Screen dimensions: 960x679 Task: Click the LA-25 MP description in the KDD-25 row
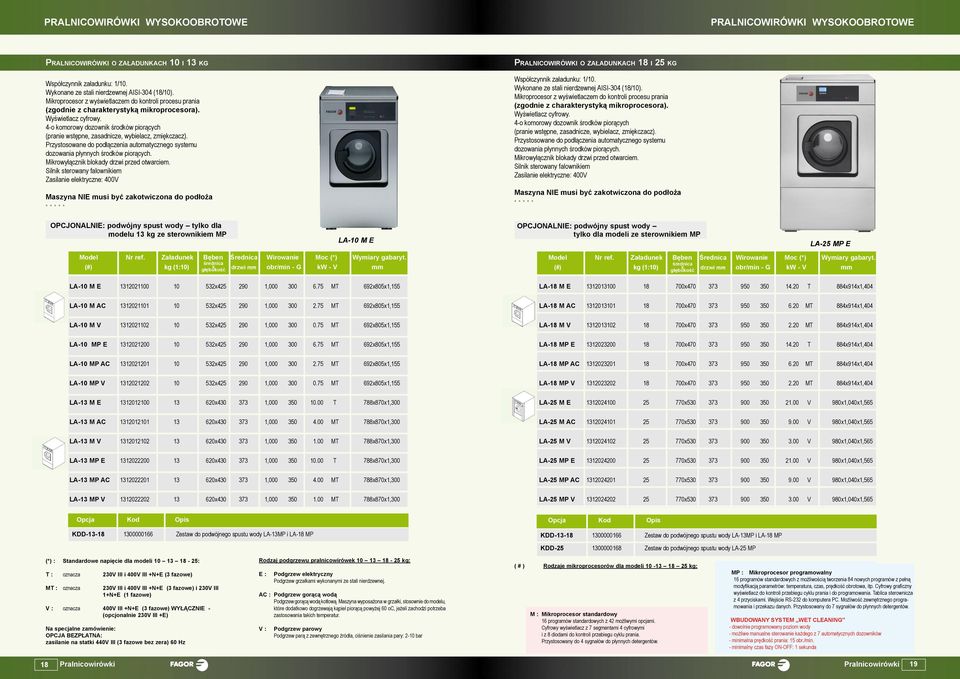pyautogui.click(x=700, y=548)
